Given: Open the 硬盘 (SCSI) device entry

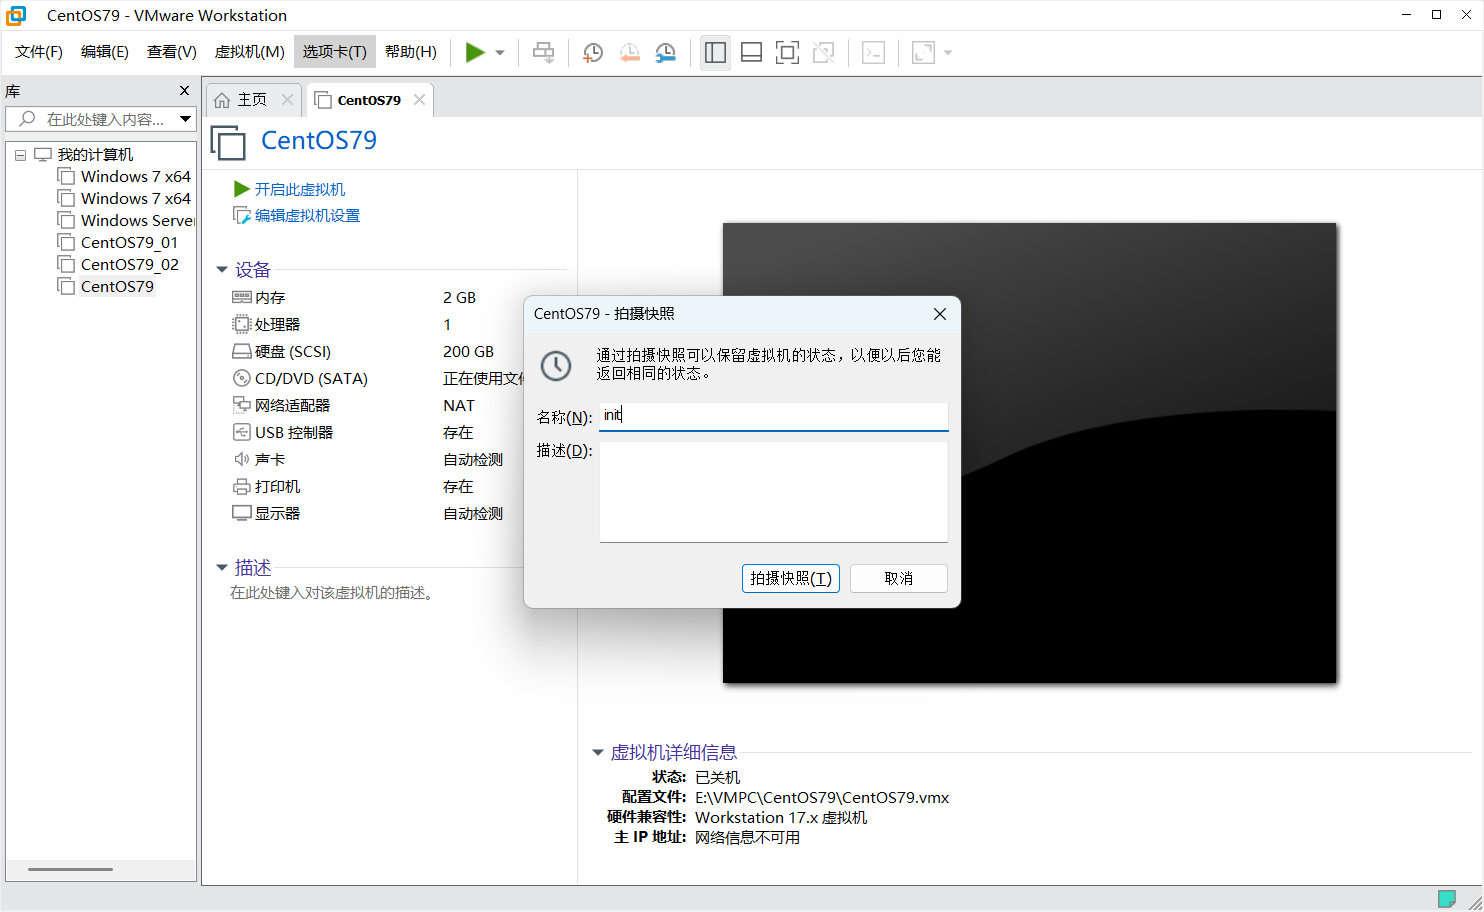Looking at the screenshot, I should coord(281,352).
